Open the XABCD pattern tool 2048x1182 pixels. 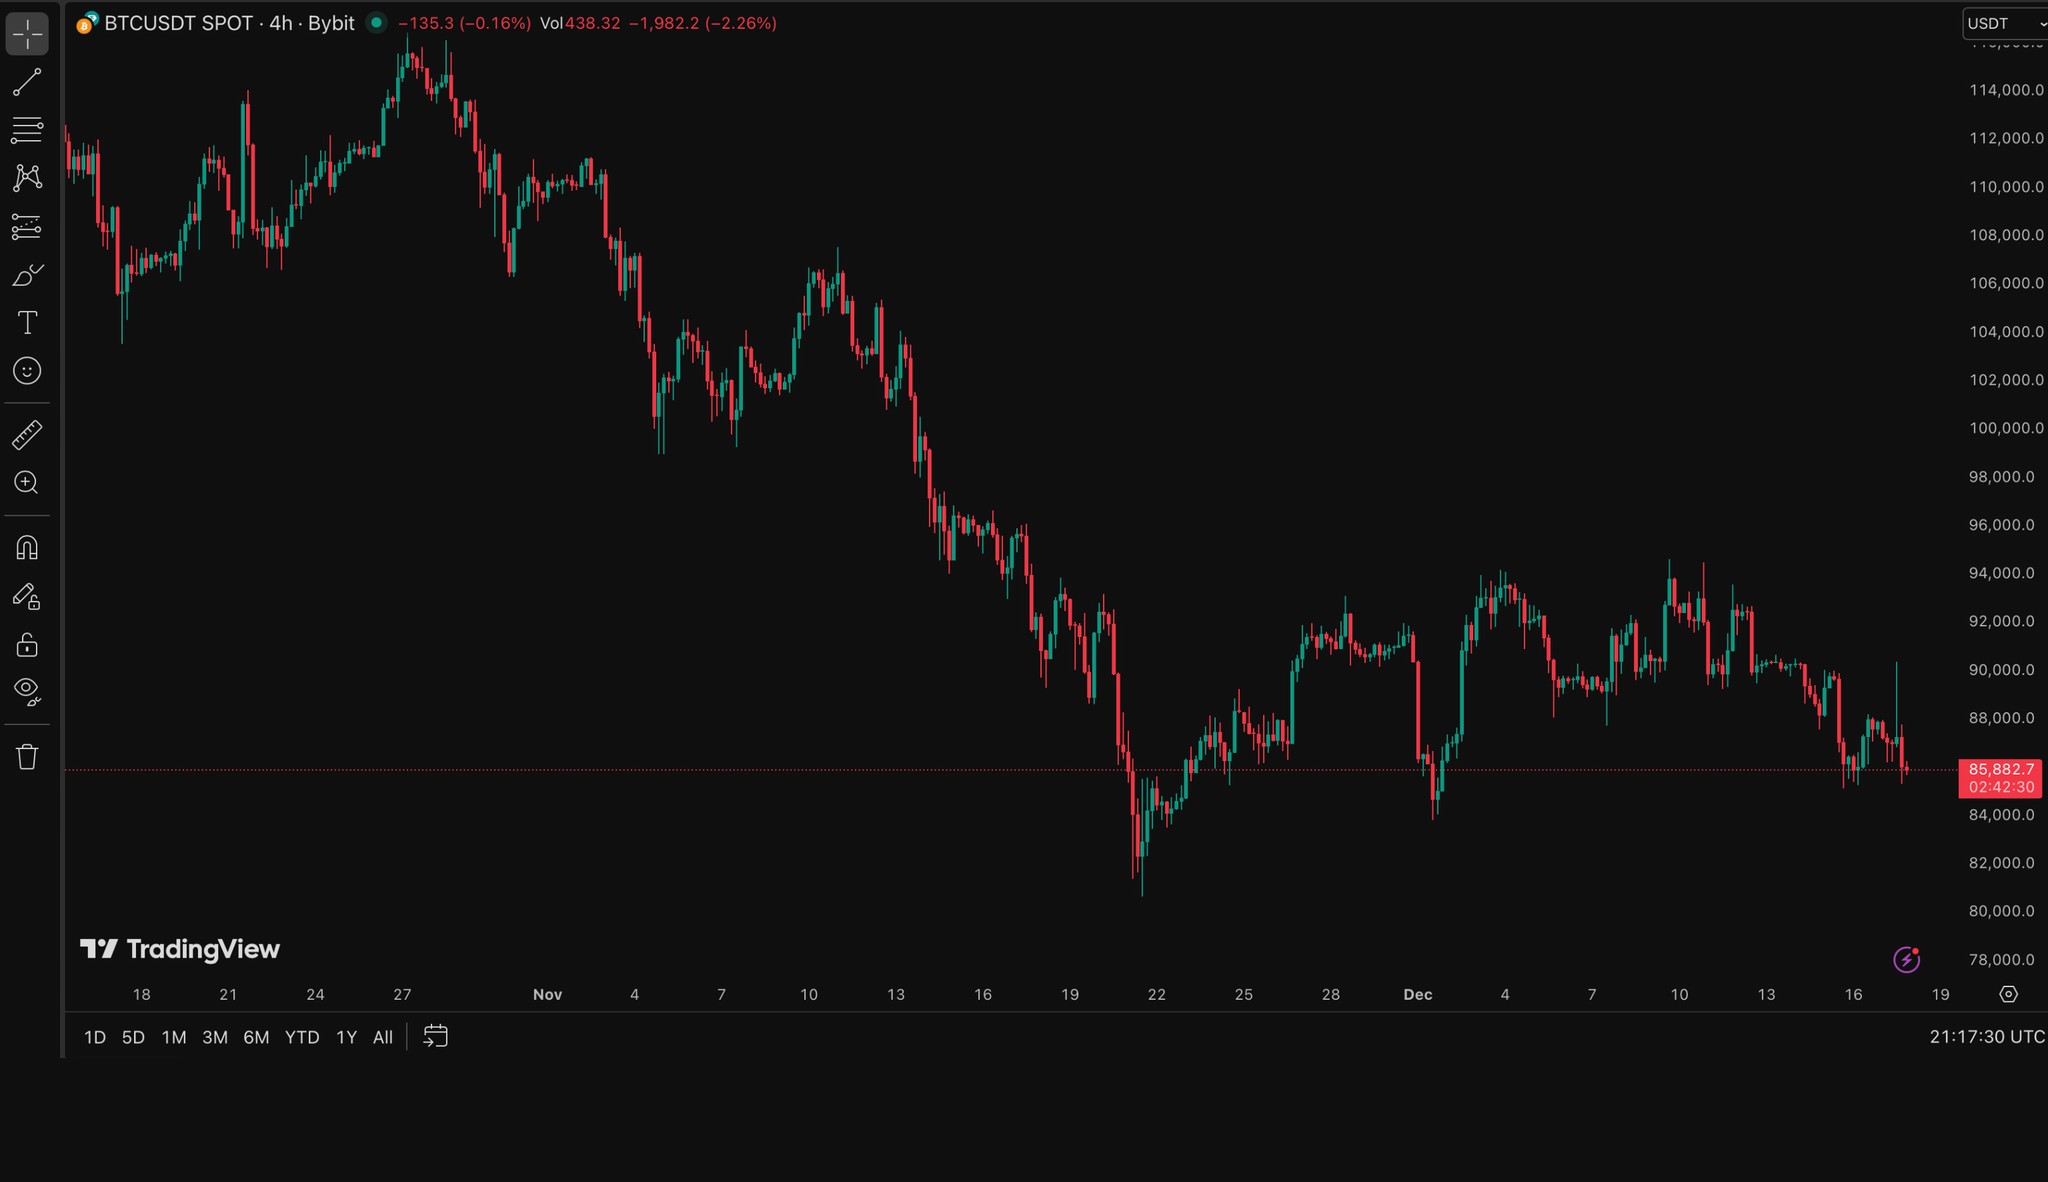click(27, 176)
